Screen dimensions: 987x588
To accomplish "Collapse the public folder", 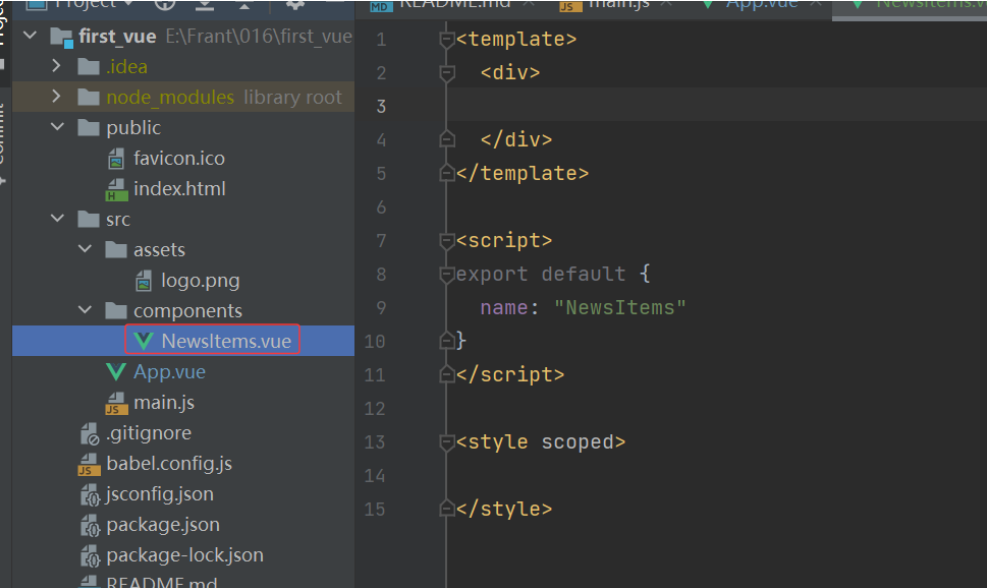I will [57, 127].
